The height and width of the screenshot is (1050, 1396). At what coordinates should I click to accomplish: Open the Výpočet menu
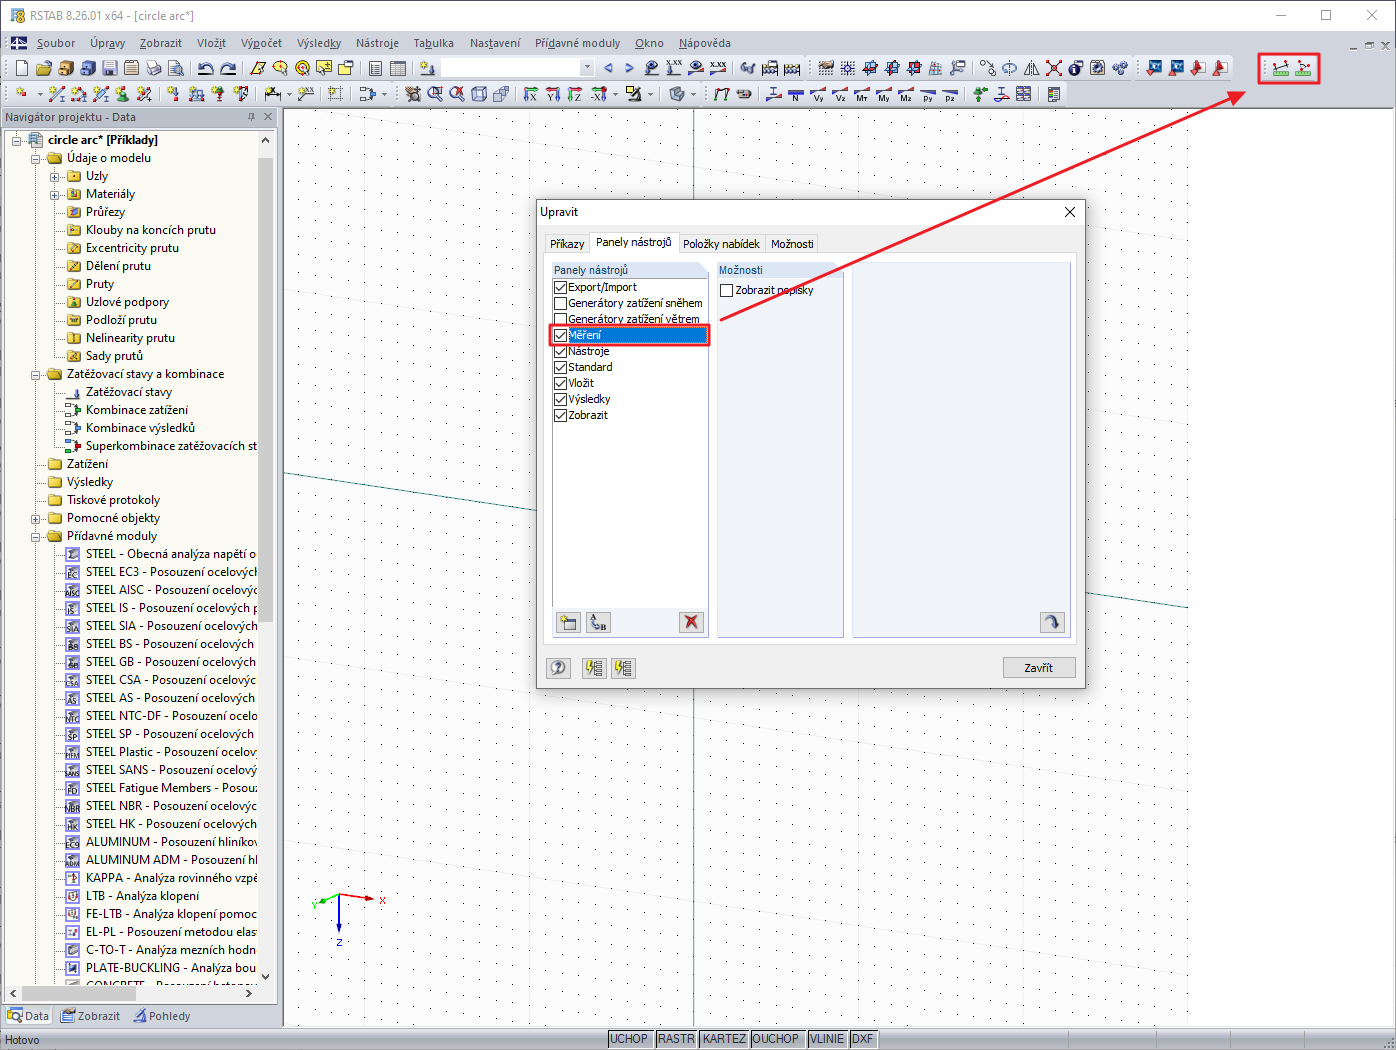click(261, 43)
